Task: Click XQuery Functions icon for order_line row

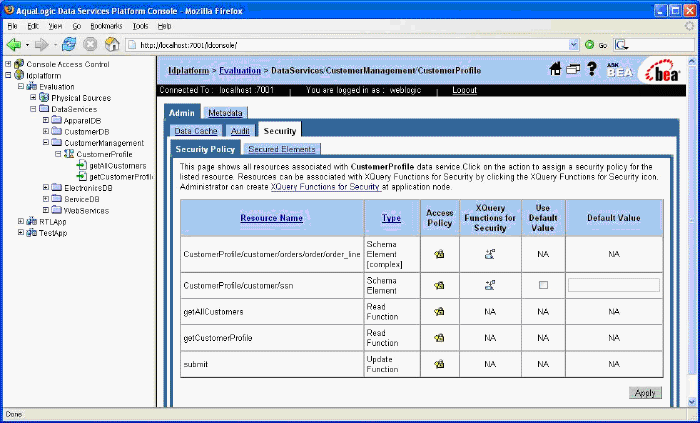Action: 490,254
